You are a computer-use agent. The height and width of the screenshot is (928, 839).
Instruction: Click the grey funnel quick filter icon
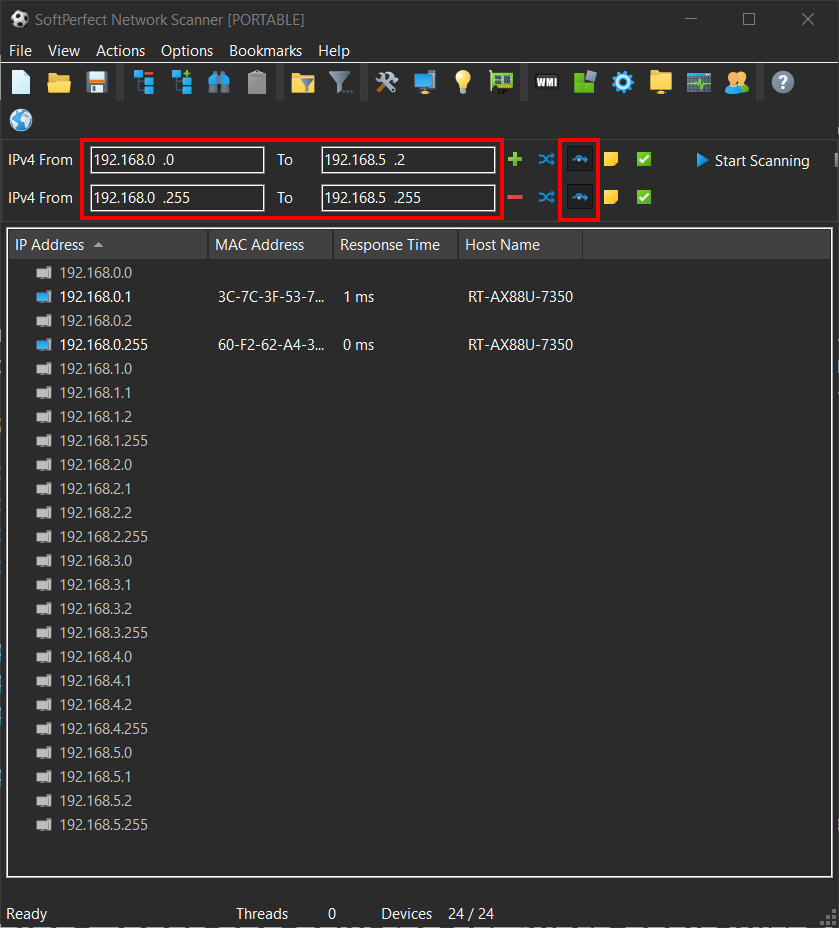point(341,82)
